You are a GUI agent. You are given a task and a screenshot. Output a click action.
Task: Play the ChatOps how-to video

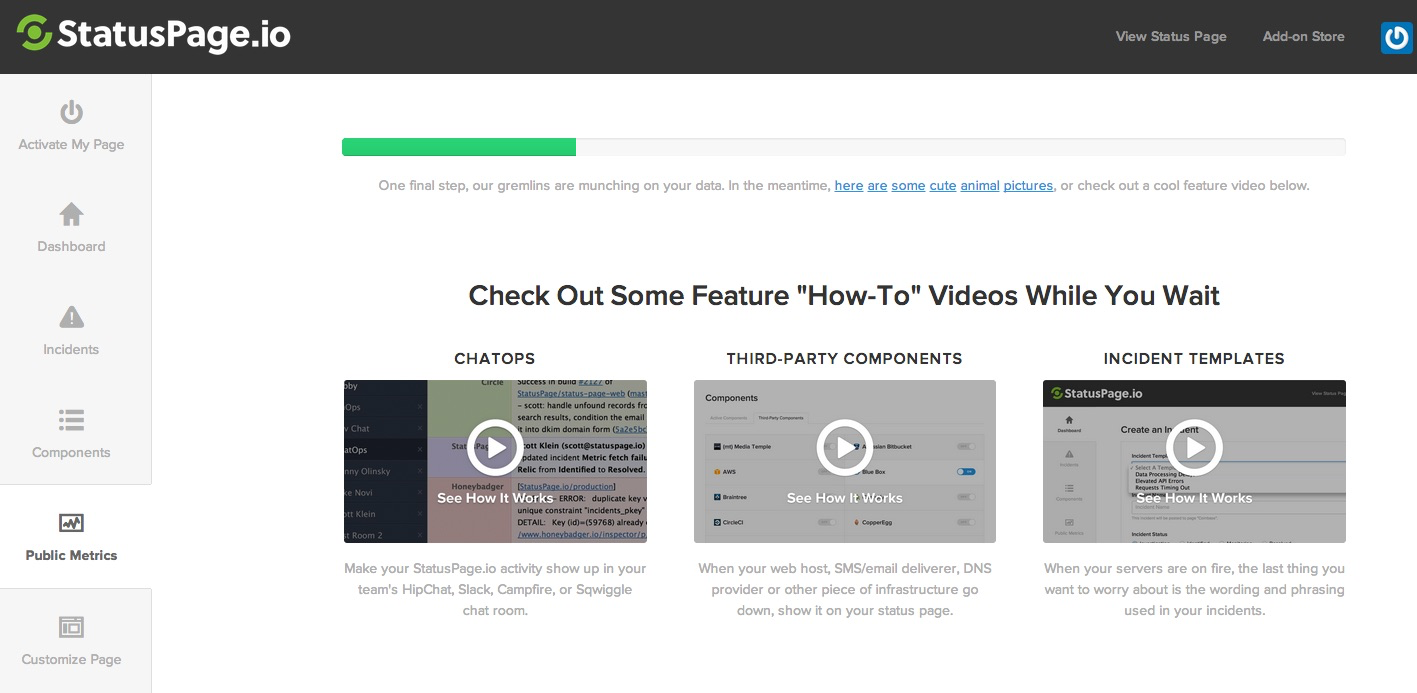[x=495, y=447]
